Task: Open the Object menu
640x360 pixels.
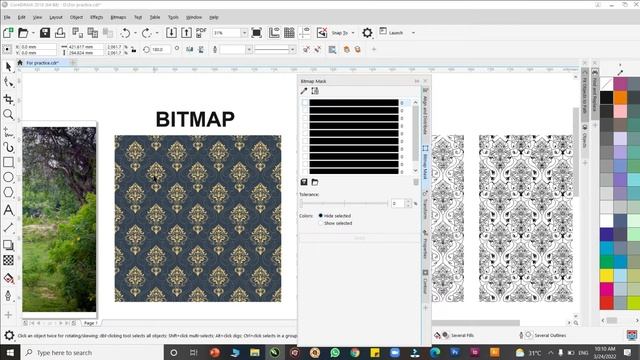Action: click(76, 17)
